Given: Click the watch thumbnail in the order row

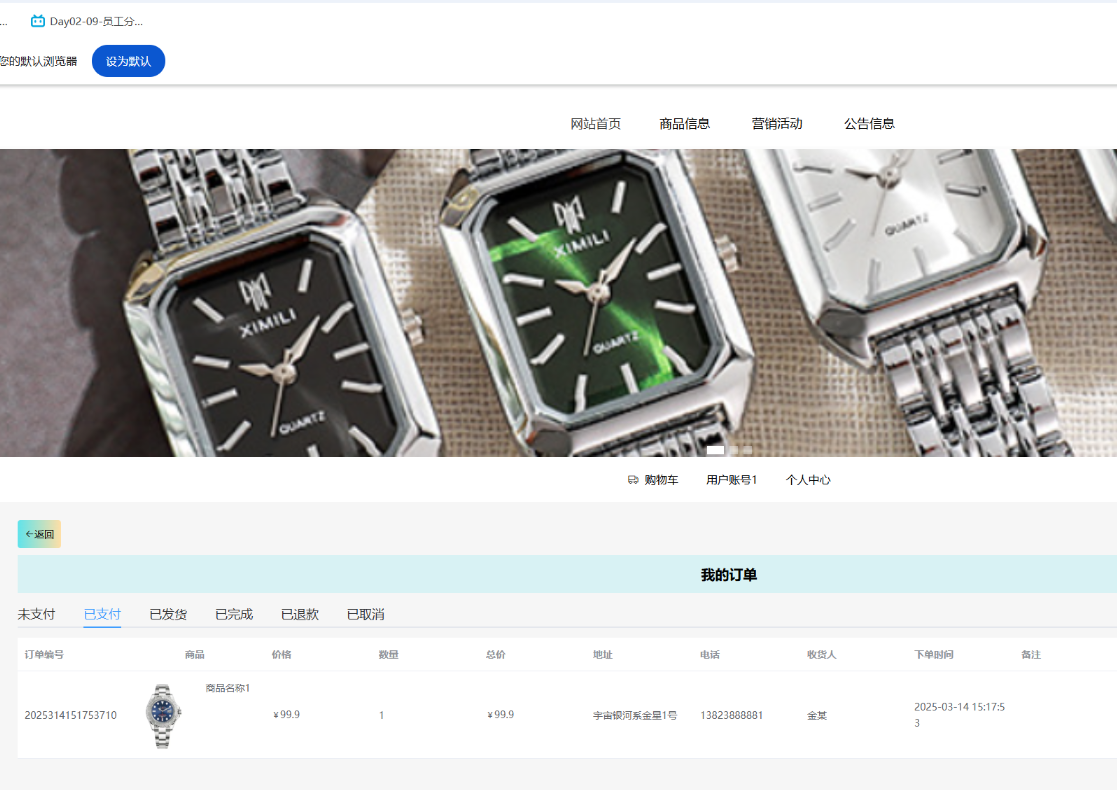Looking at the screenshot, I should (163, 716).
